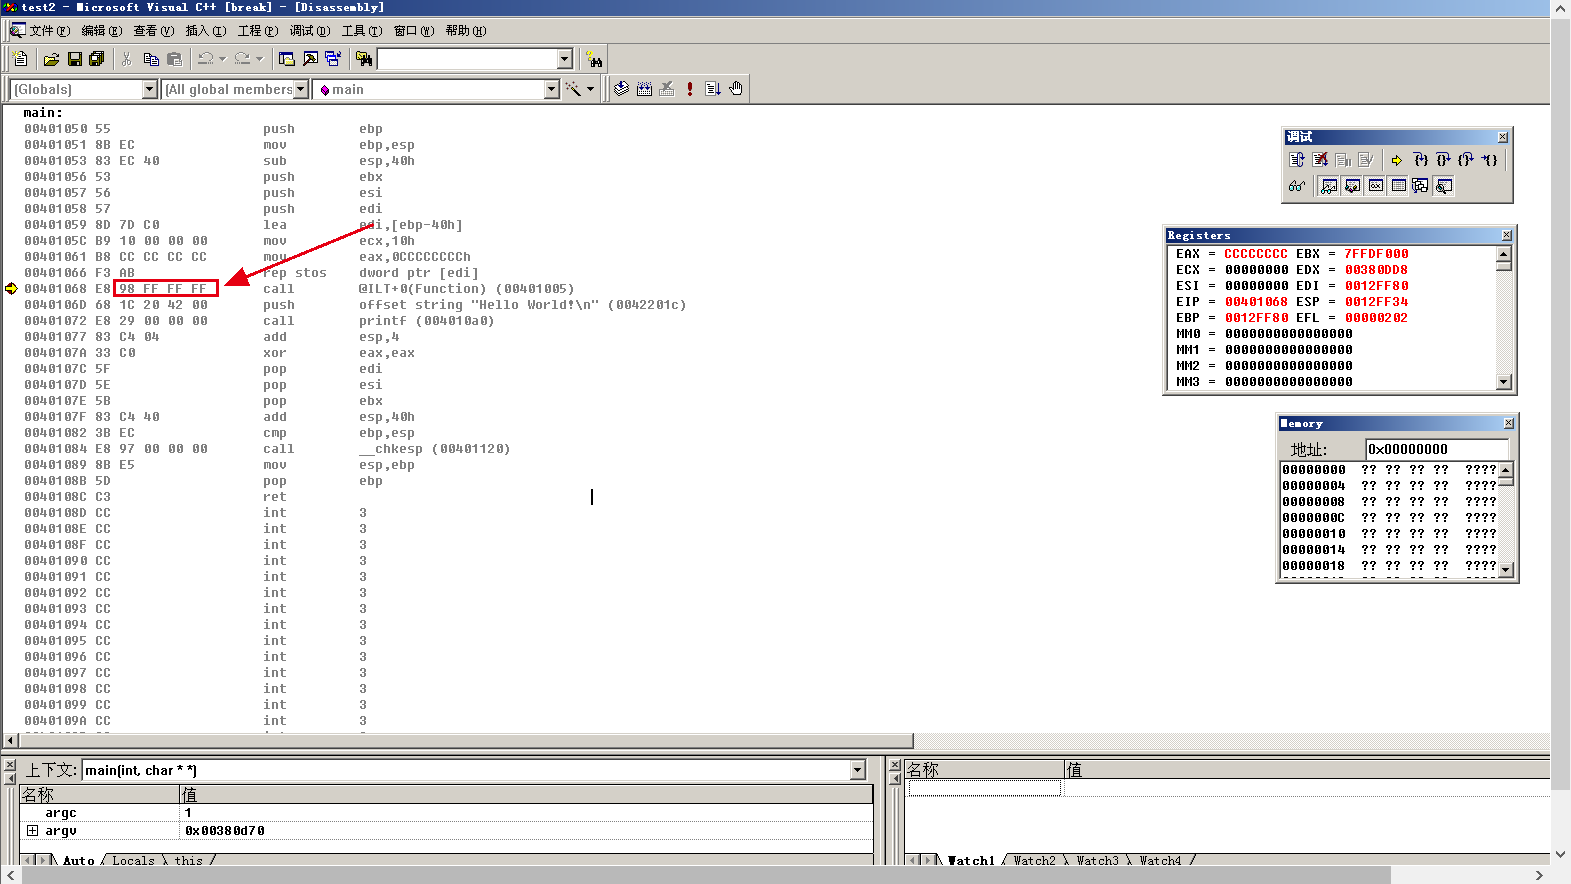The width and height of the screenshot is (1571, 884).
Task: Click yellow arrow Show Next Statement icon
Action: click(x=1397, y=160)
